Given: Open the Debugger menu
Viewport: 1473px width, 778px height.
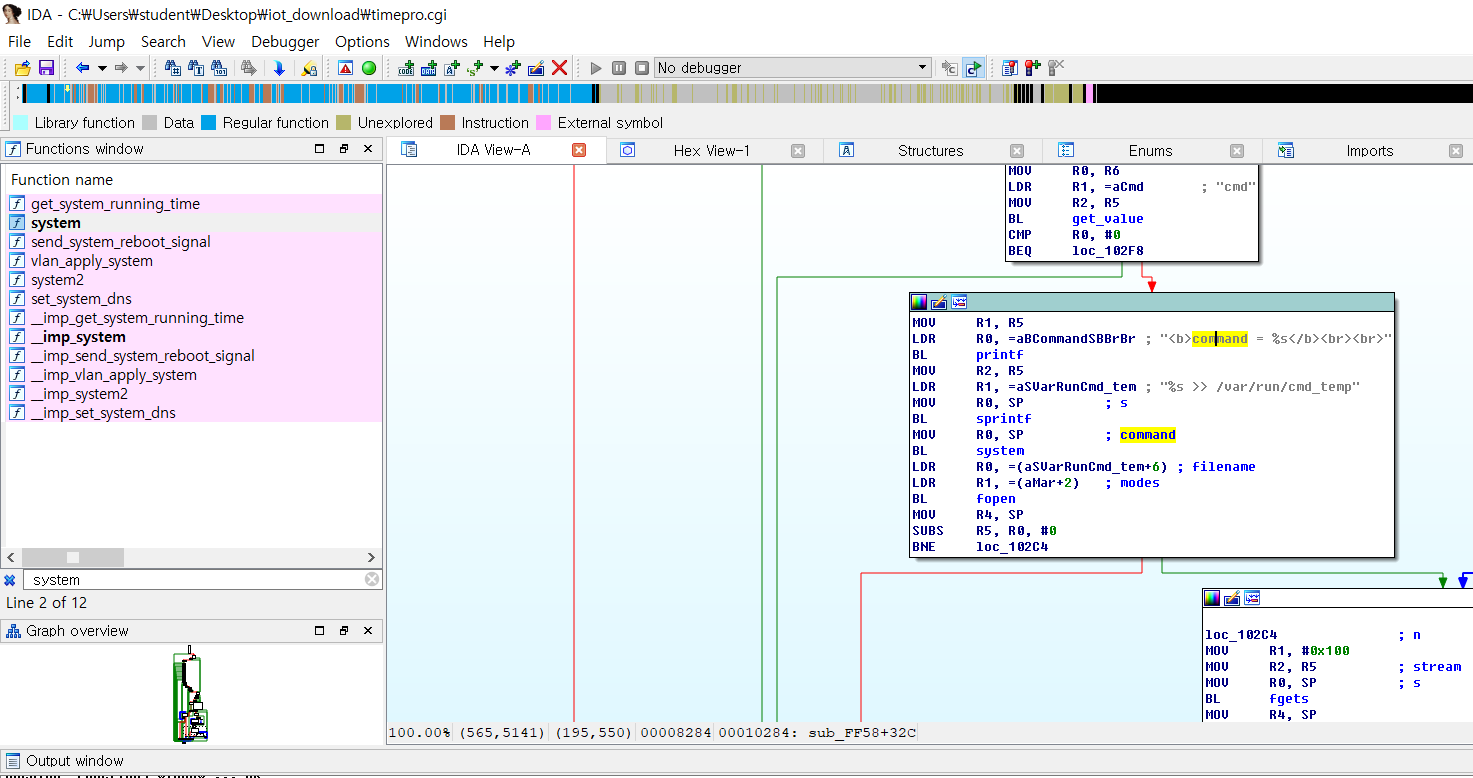Looking at the screenshot, I should [x=285, y=41].
